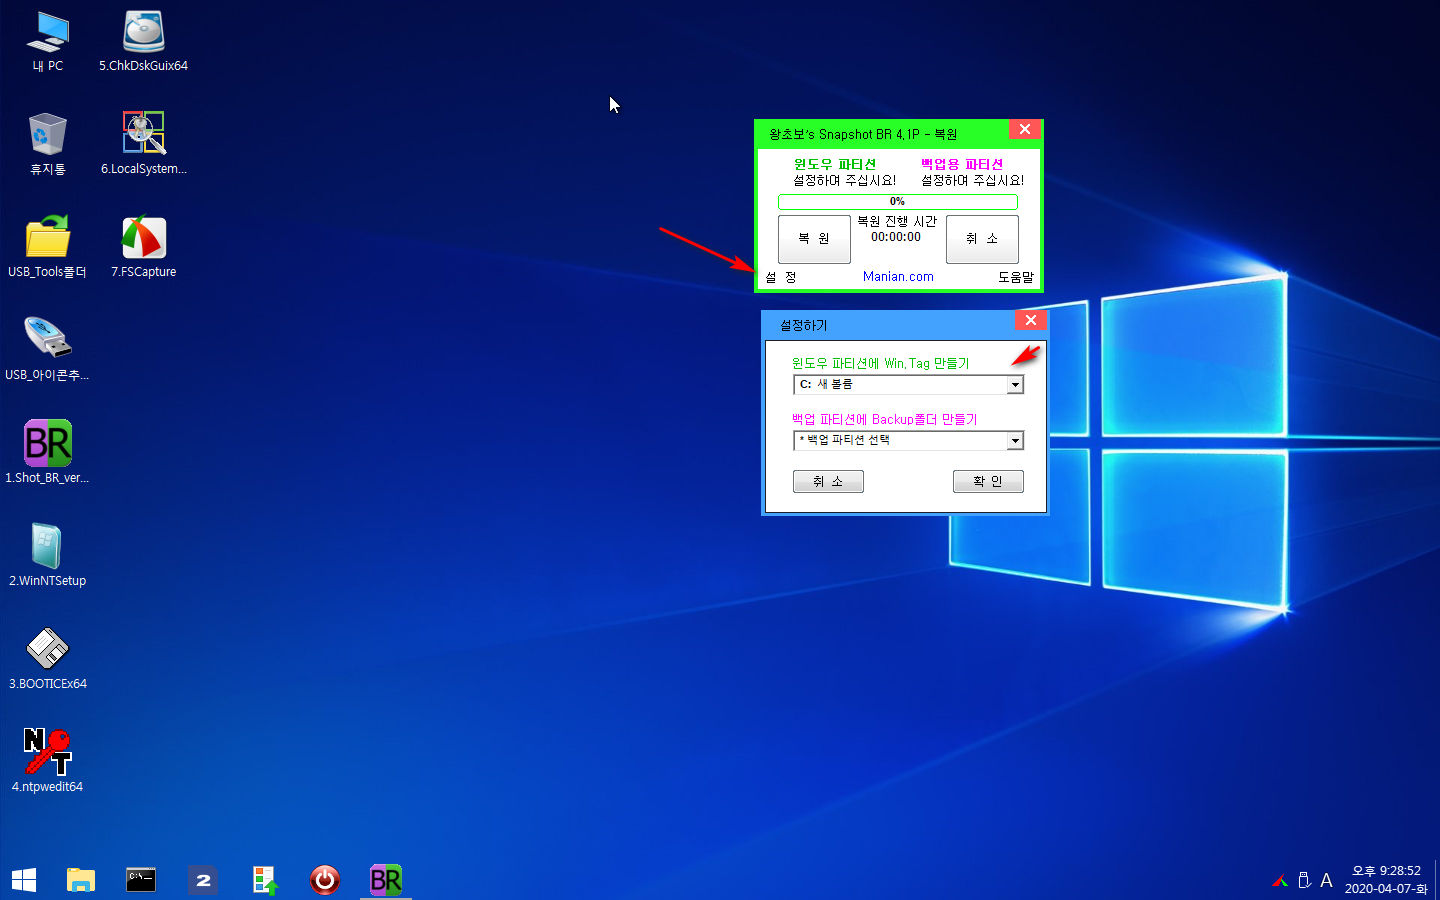The height and width of the screenshot is (900, 1440).
Task: Open the 5.ChkDskGuix64 desktop icon
Action: pos(143,42)
